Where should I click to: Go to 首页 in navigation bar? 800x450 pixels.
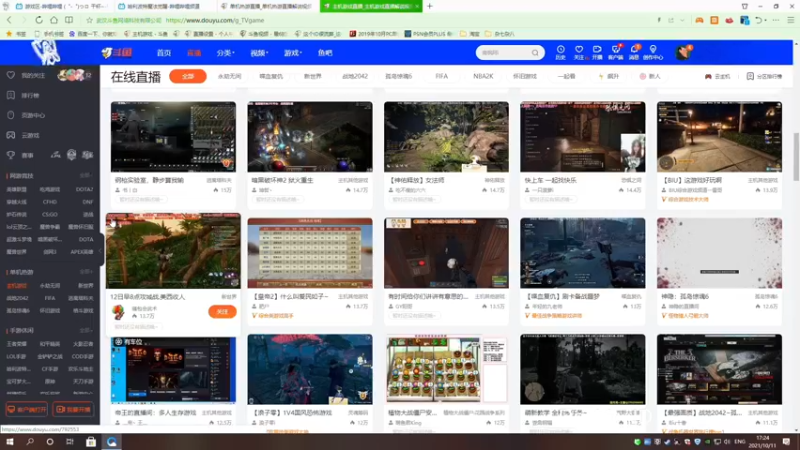[164, 53]
